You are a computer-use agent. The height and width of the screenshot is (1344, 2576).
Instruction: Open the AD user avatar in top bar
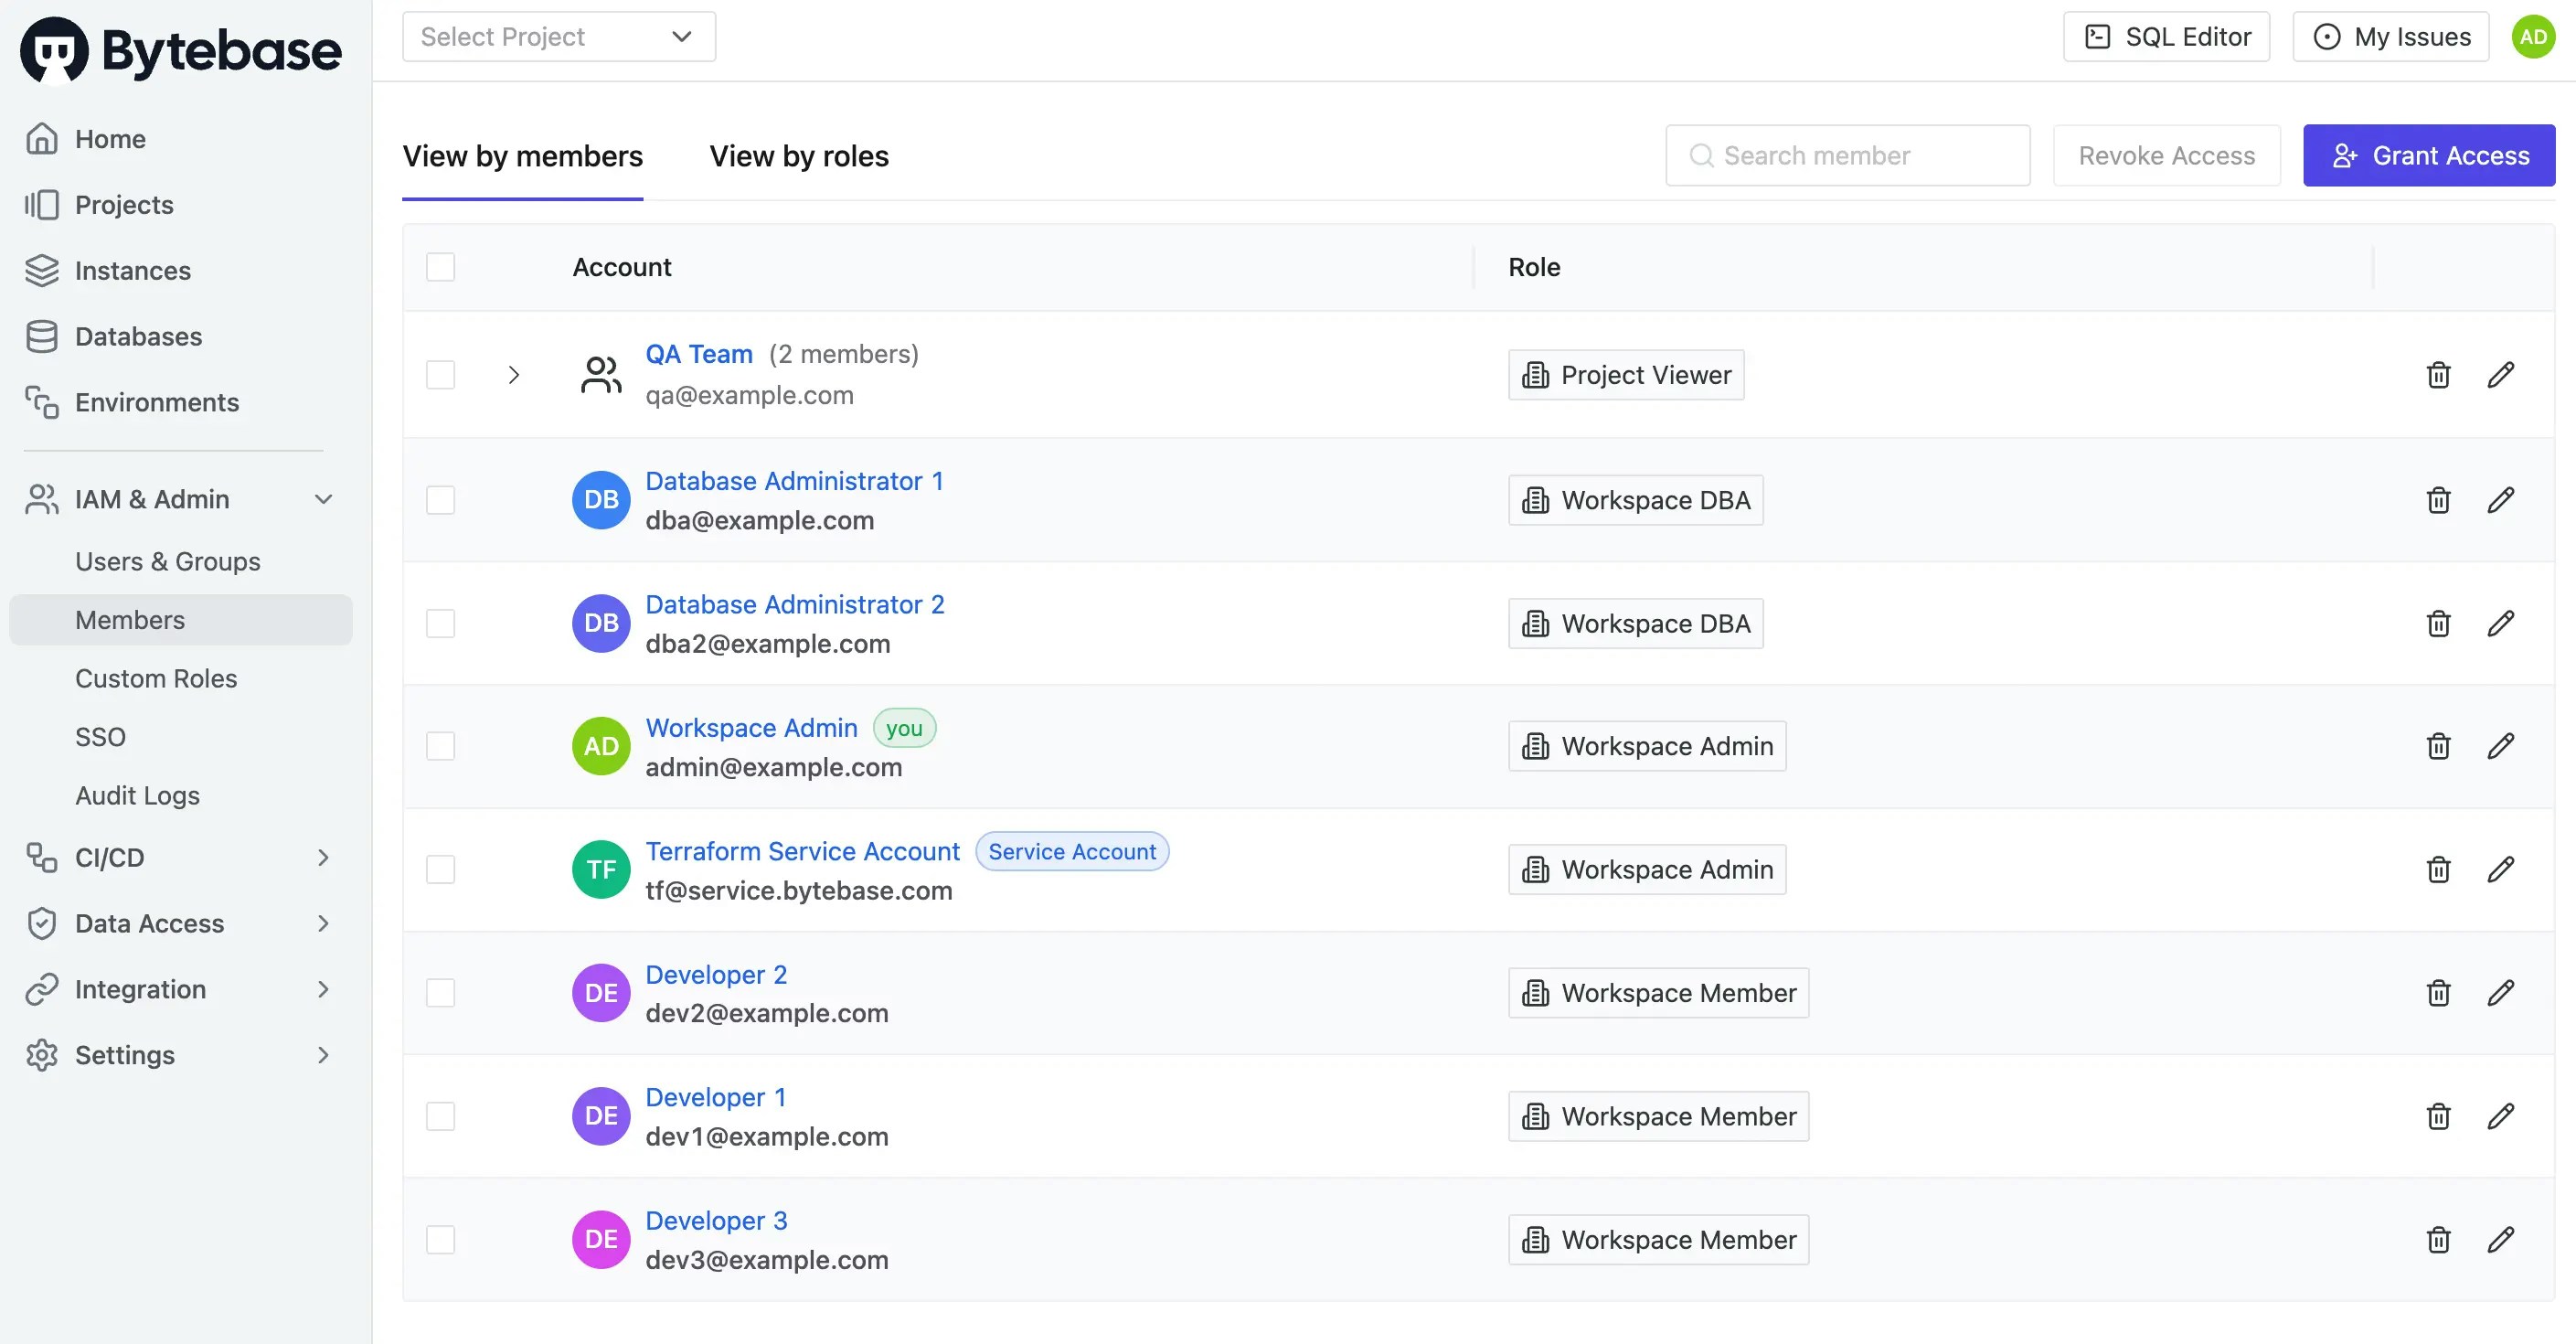tap(2532, 37)
